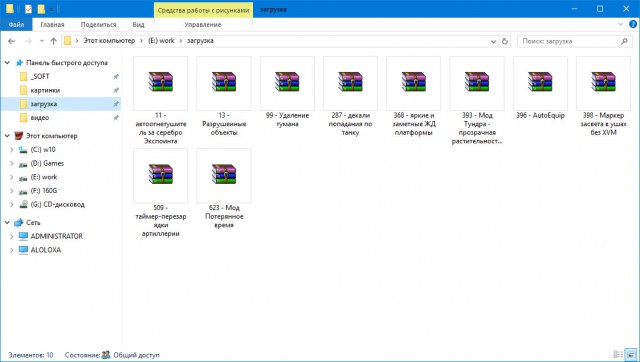Click the New folder quick access toolbar icon
640x362 pixels.
[41, 9]
